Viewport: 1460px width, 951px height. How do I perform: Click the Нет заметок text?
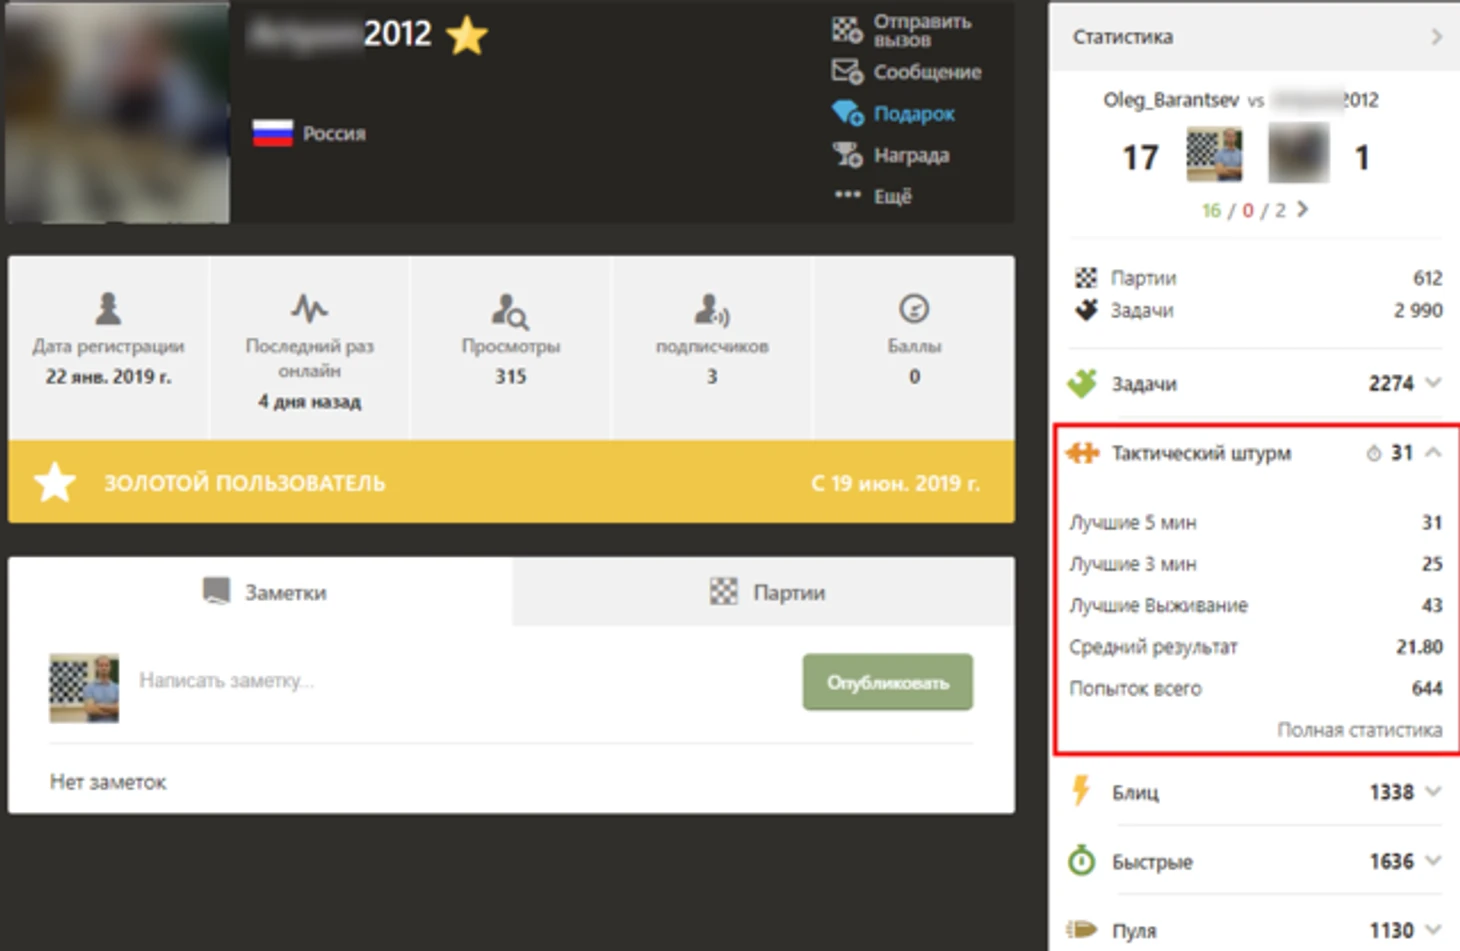coord(108,782)
